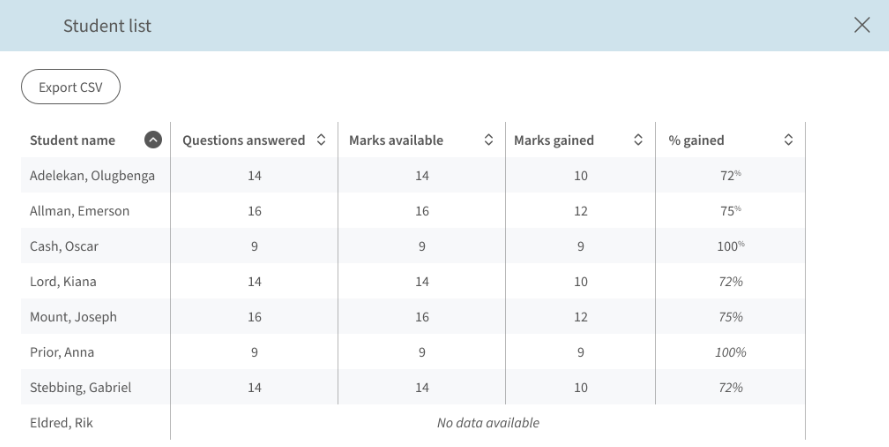
Task: Click the Export CSV button
Action: click(71, 87)
